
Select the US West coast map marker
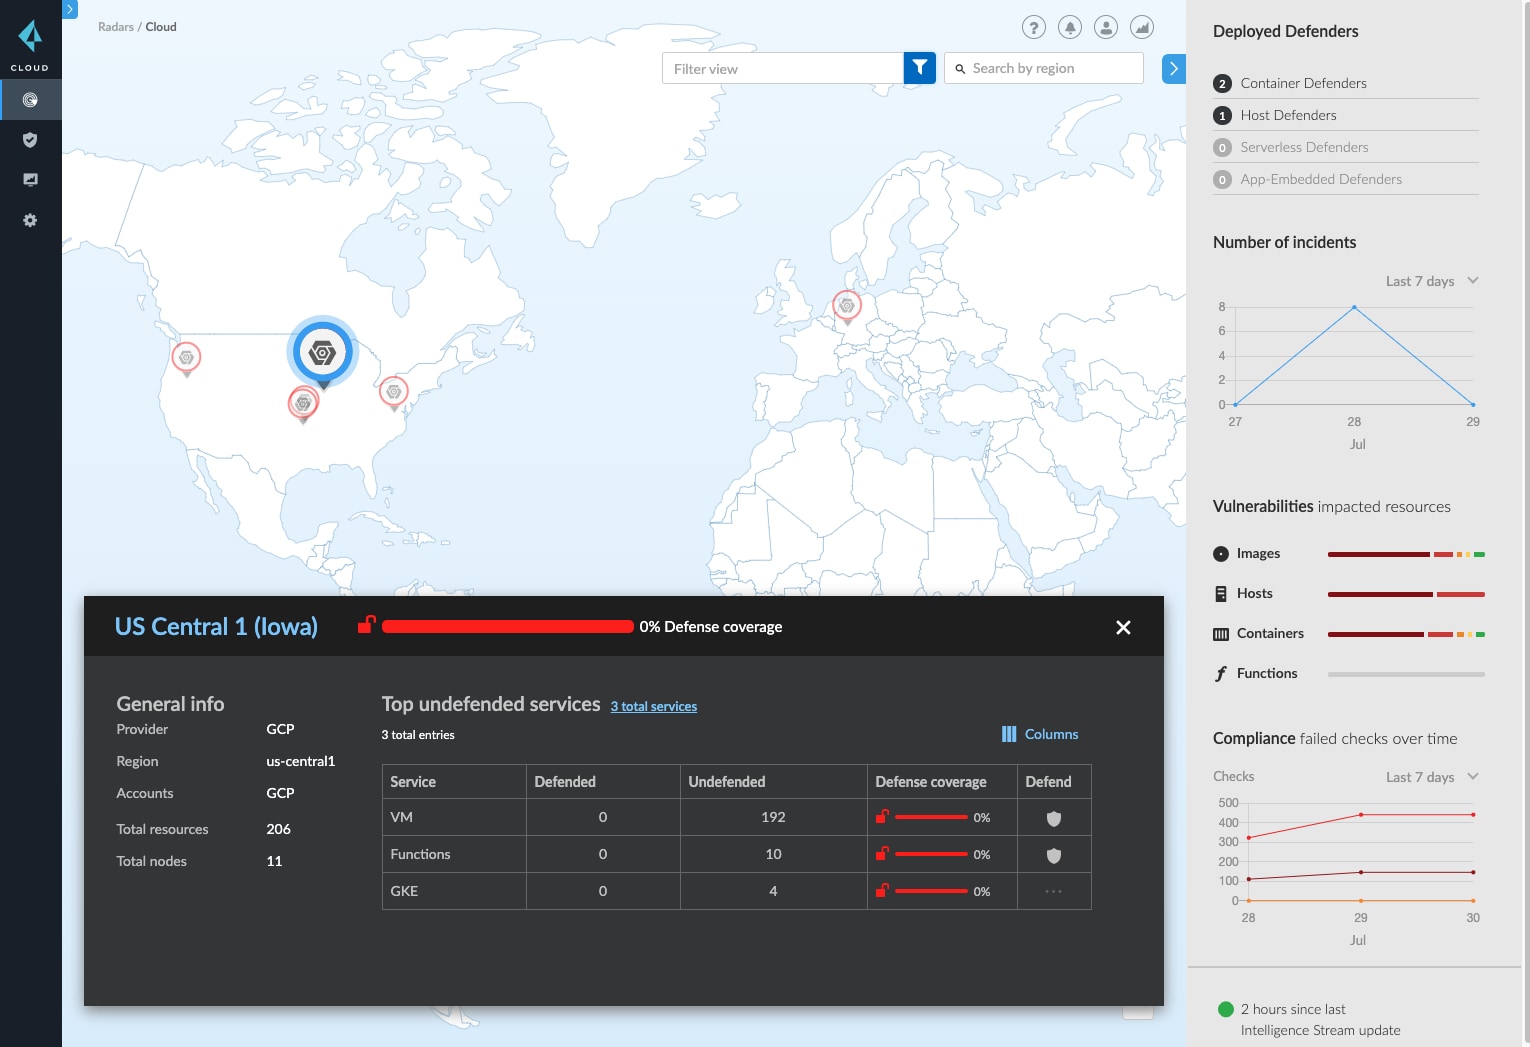(186, 358)
